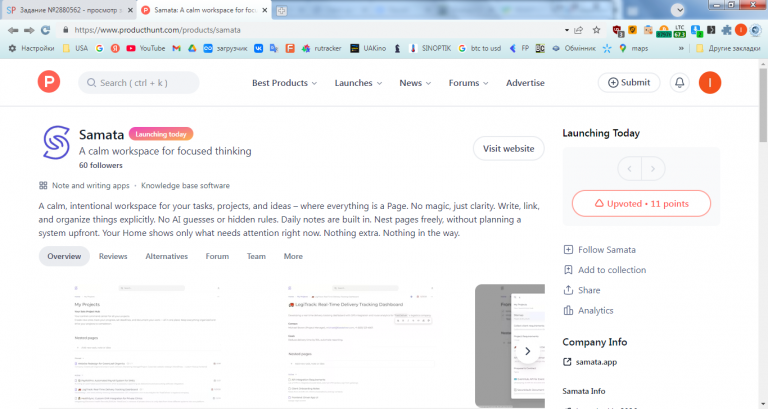The height and width of the screenshot is (409, 768).
Task: Open the USA bookmarks folder
Action: click(x=75, y=48)
